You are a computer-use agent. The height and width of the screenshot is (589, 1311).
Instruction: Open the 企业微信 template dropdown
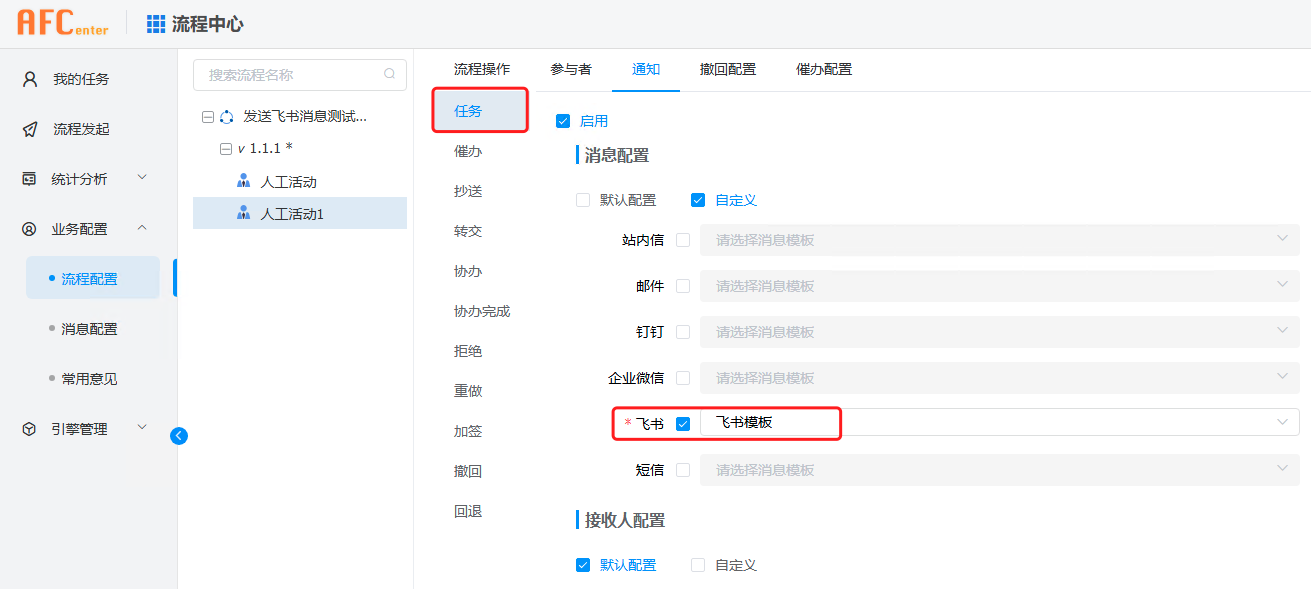pos(1000,378)
